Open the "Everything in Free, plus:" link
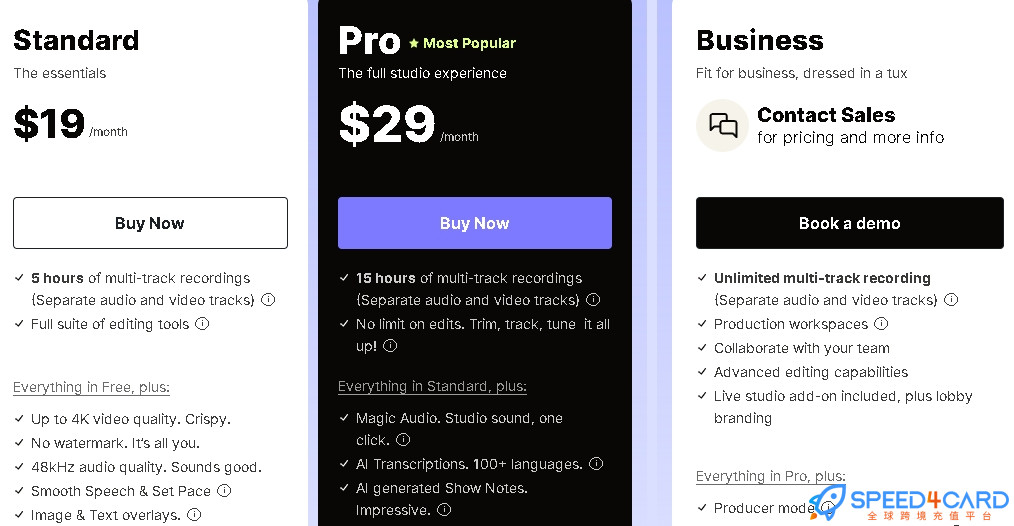 coord(91,387)
